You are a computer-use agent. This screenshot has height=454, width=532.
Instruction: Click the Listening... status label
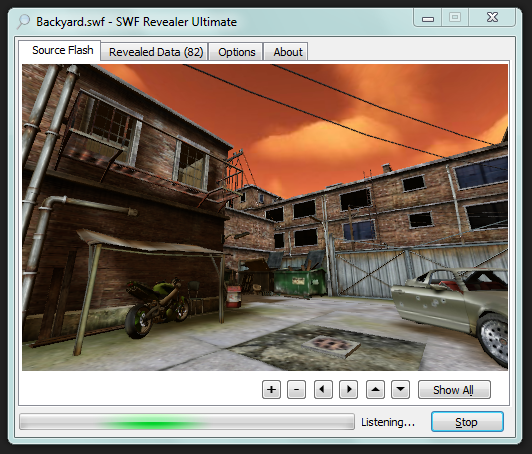(388, 422)
